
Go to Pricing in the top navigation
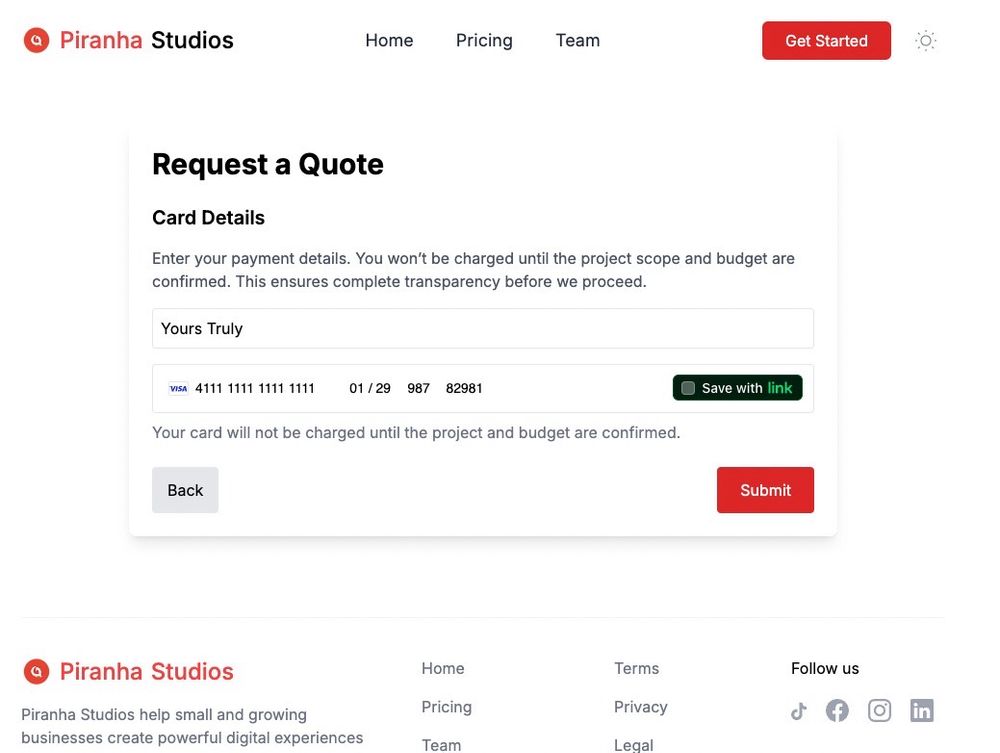(484, 41)
